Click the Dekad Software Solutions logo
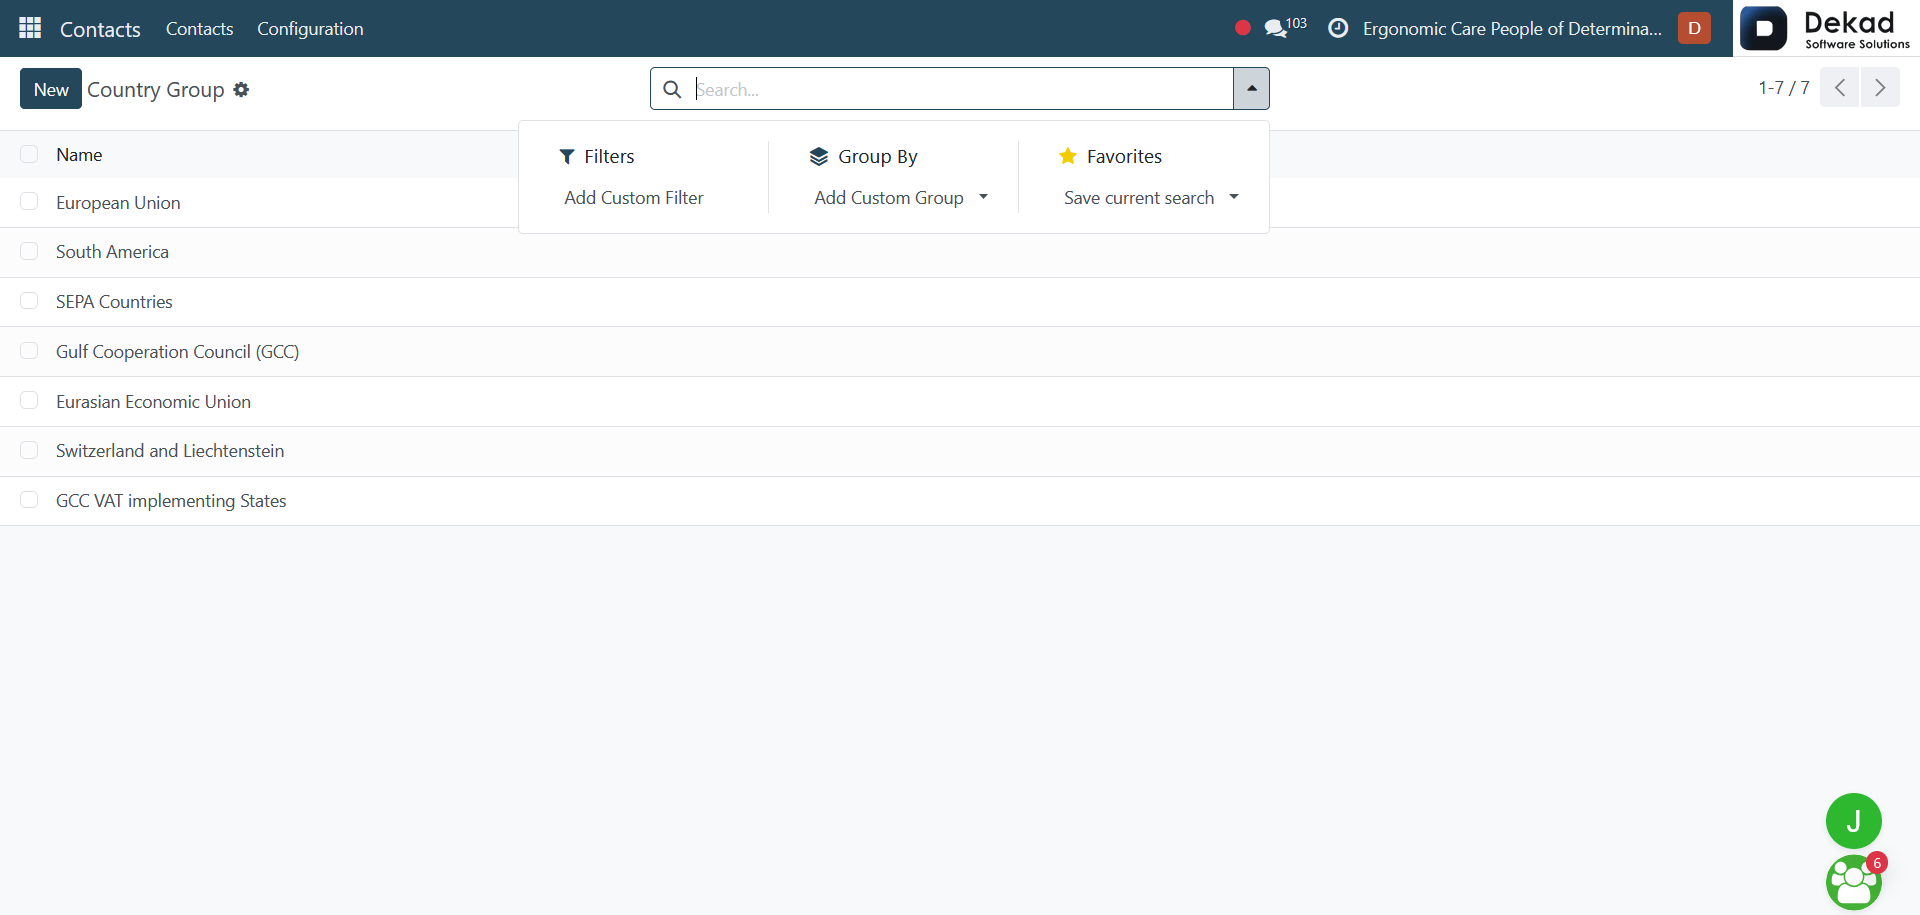The image size is (1920, 915). click(x=1826, y=28)
